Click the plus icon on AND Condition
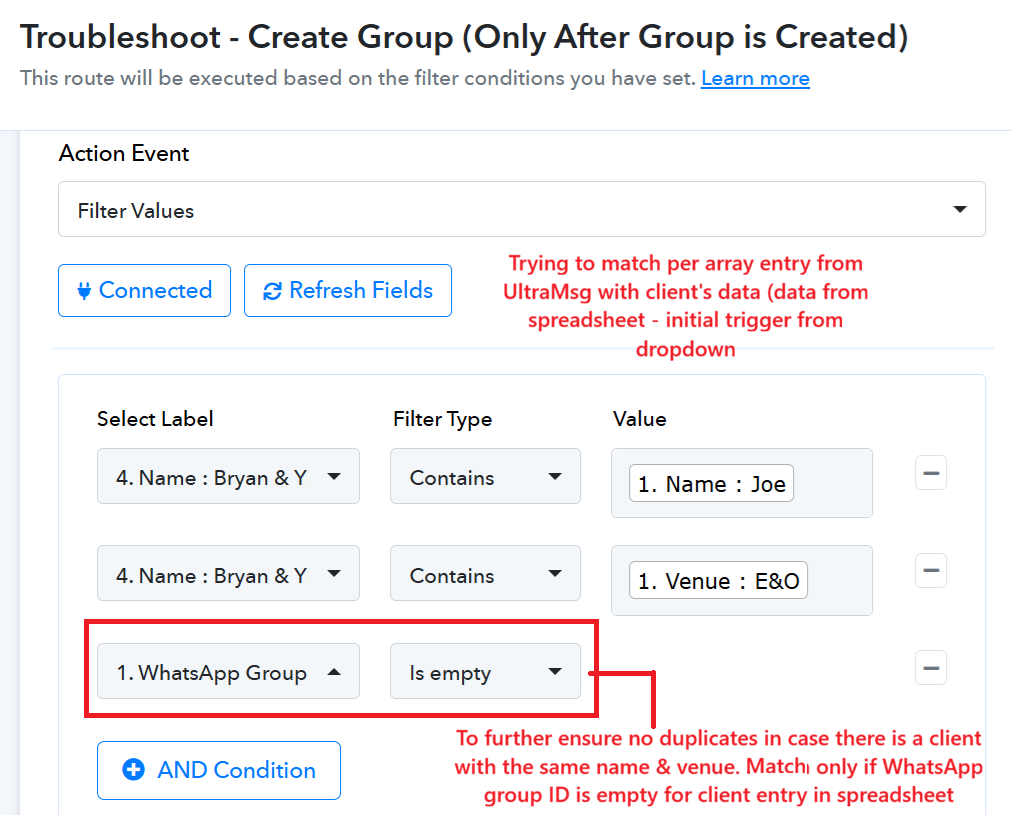 pos(133,770)
